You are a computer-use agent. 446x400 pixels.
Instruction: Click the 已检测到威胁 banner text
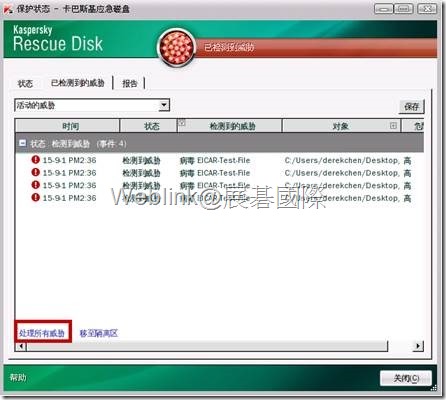pos(229,47)
